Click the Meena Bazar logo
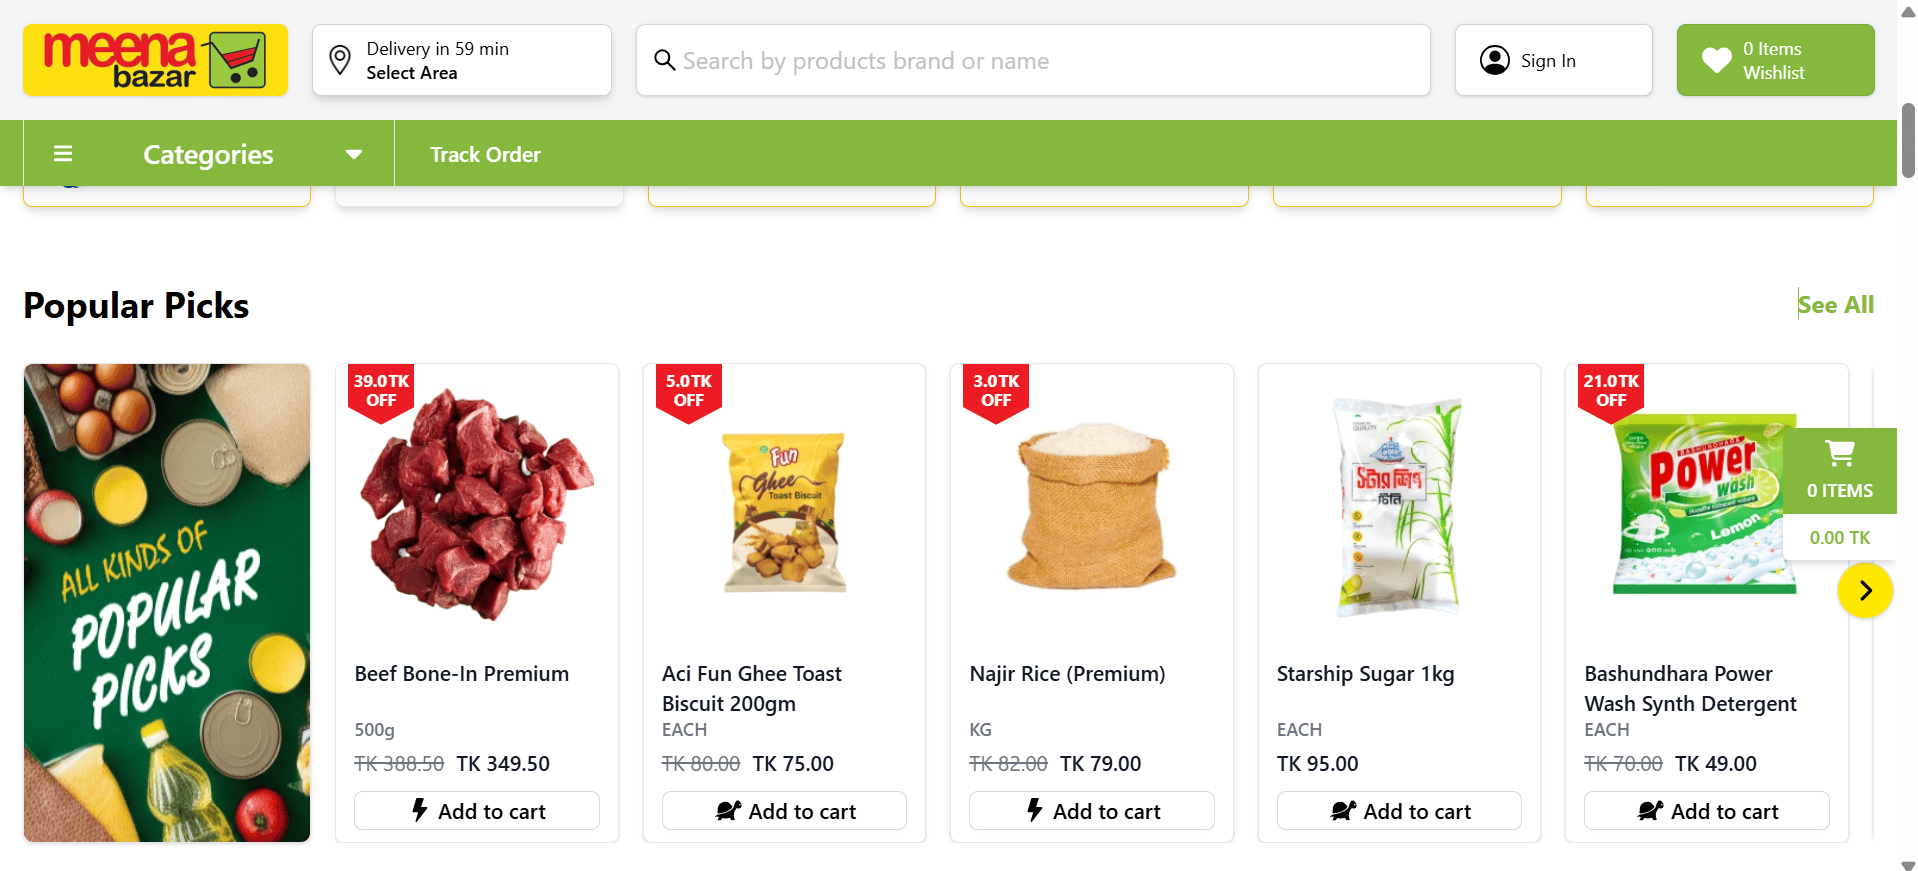Viewport: 1918px width, 871px height. (x=155, y=60)
